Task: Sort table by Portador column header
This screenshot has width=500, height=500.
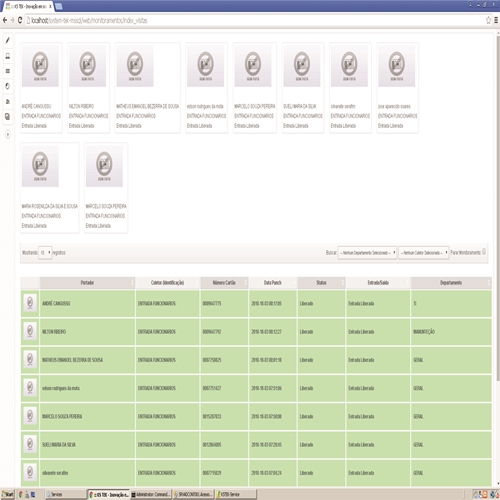Action: pyautogui.click(x=87, y=283)
